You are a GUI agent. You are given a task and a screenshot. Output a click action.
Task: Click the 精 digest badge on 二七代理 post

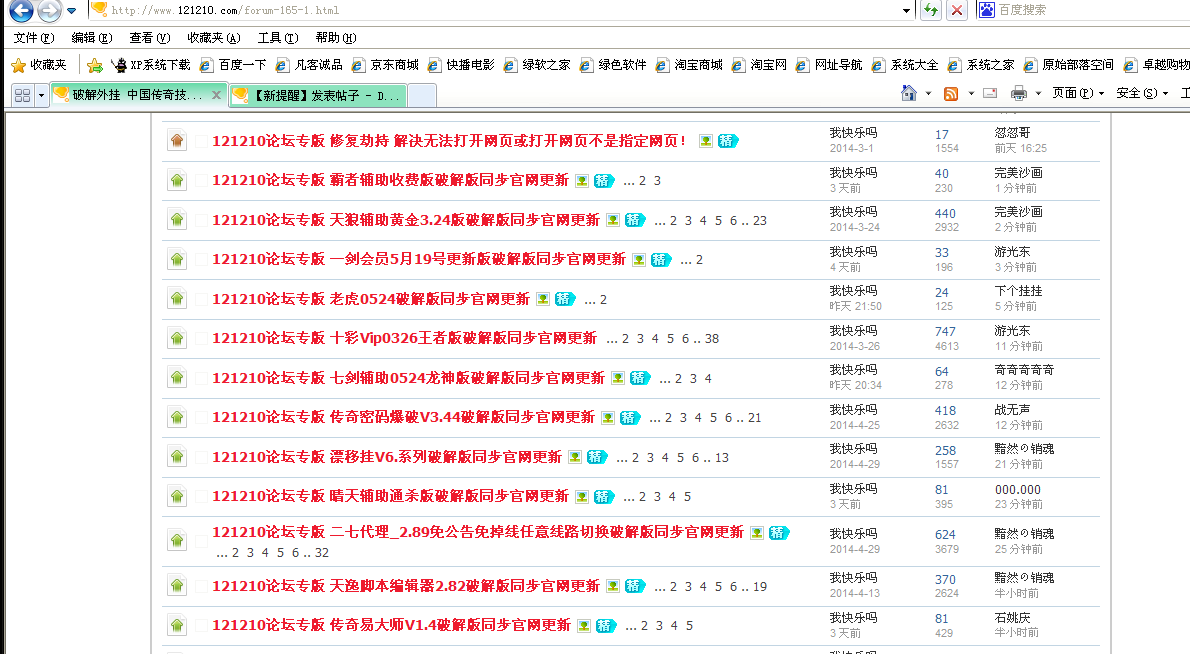point(779,533)
